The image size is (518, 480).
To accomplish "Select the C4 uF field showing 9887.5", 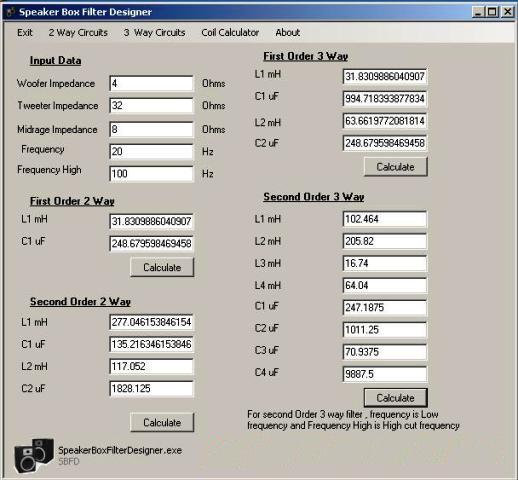I will (x=385, y=374).
